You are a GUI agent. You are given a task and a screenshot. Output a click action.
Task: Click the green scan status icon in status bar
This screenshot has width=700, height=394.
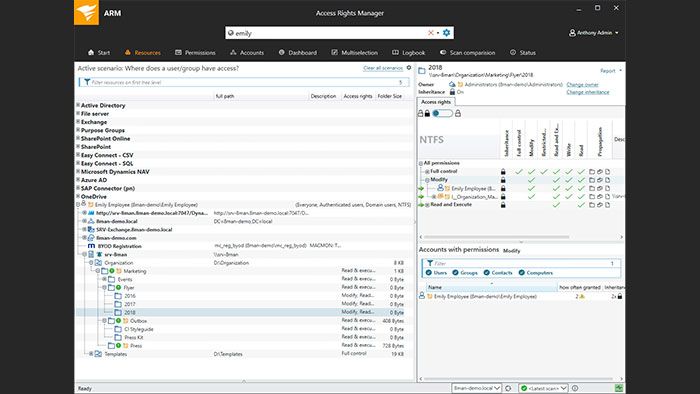(x=618, y=388)
